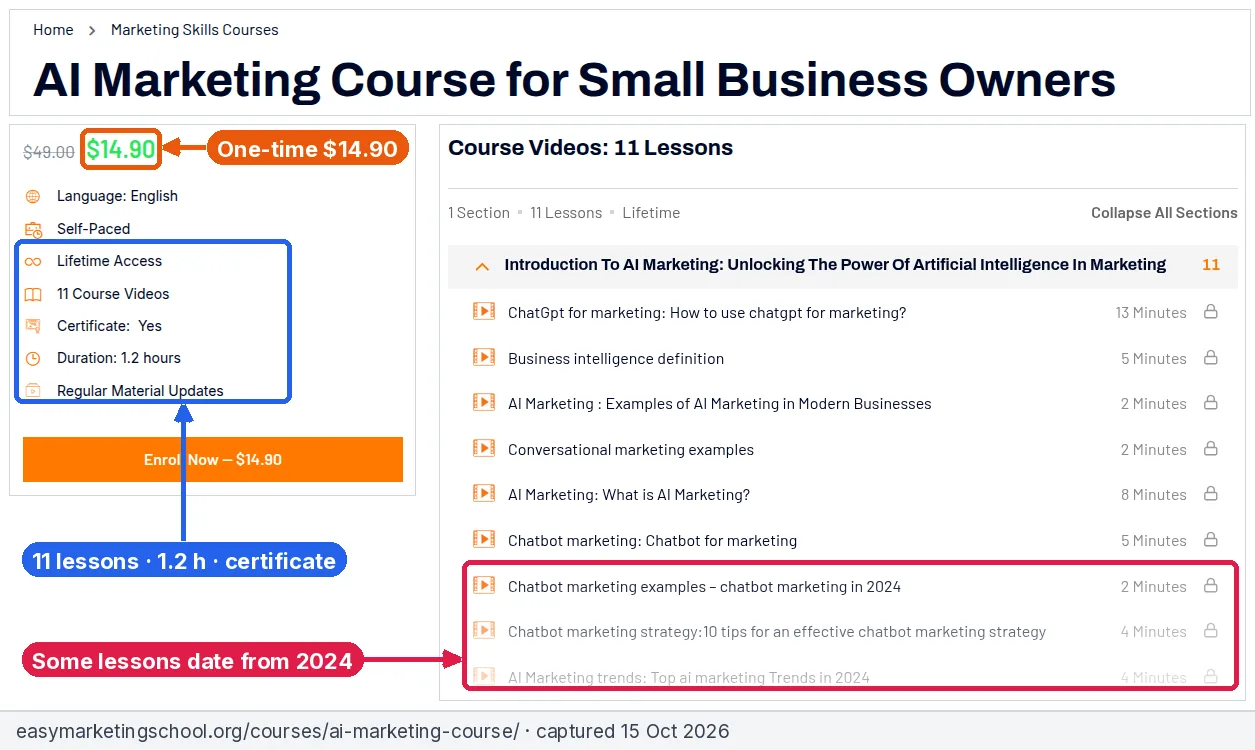Click the clock icon next to Duration
1255x750 pixels.
[33, 358]
